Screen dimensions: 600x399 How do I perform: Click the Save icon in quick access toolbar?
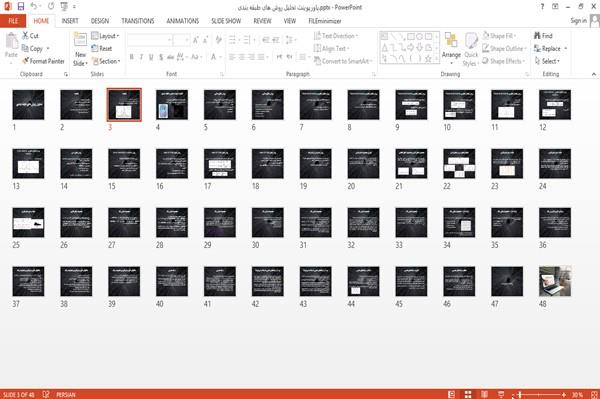pyautogui.click(x=21, y=6)
